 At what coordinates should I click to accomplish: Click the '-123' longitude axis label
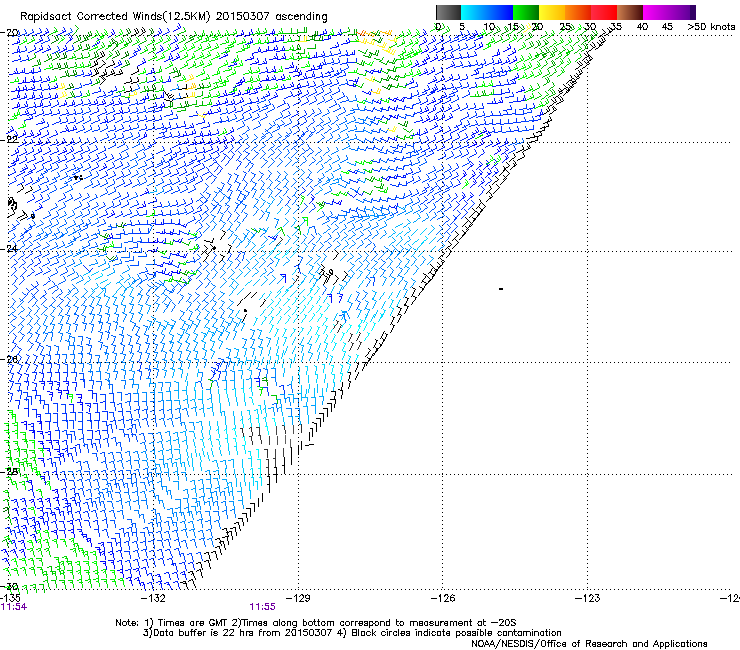[x=588, y=599]
